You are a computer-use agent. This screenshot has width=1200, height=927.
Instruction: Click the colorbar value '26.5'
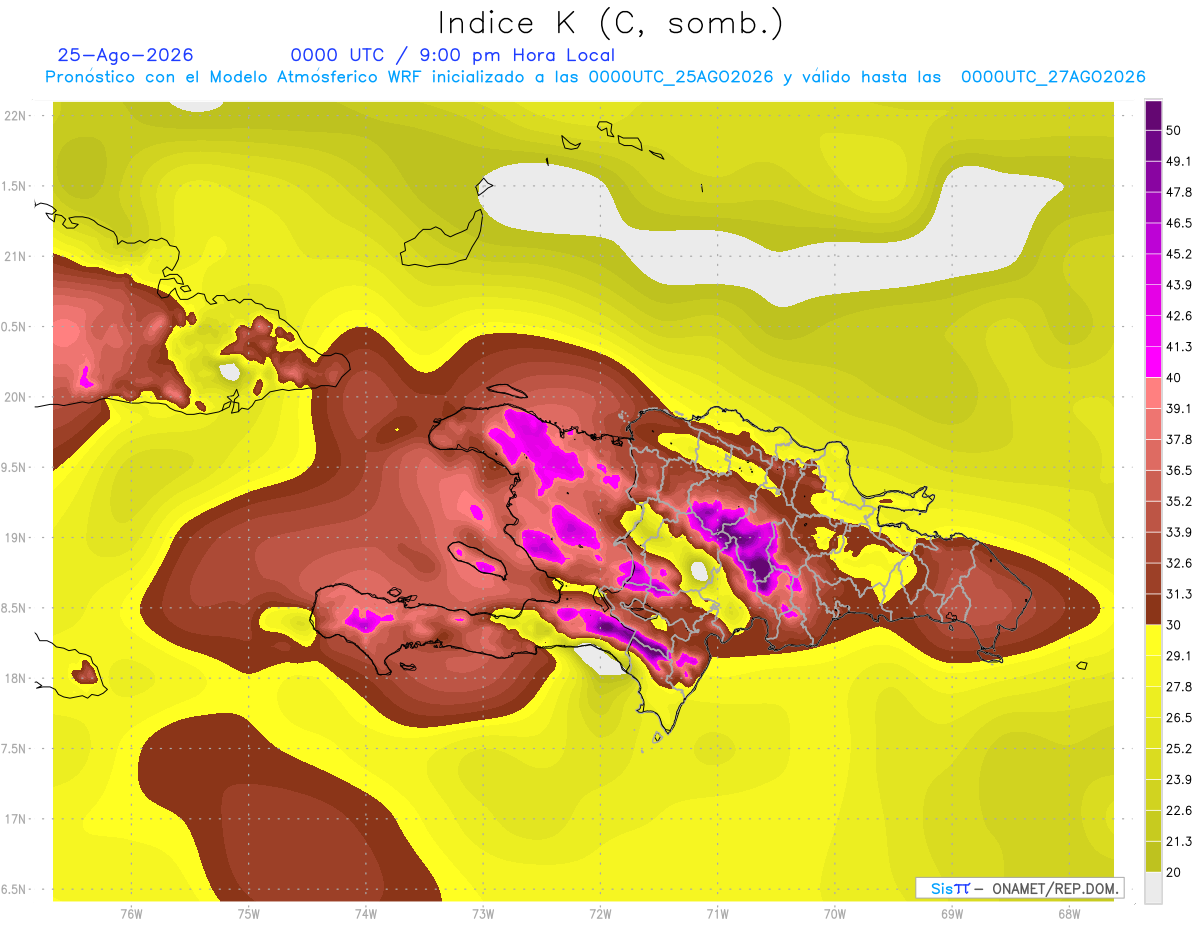[x=1178, y=718]
